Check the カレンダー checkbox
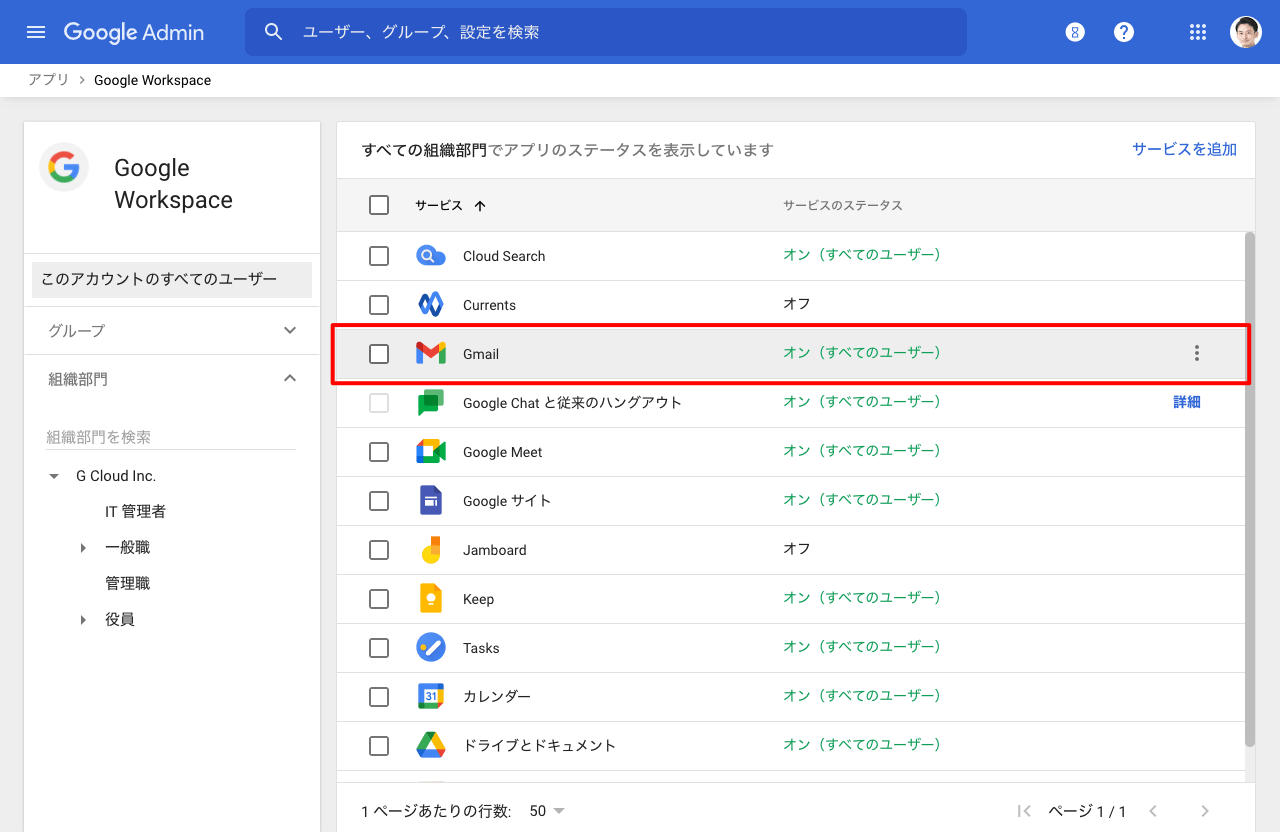Screen dimensions: 1280x832 379,697
